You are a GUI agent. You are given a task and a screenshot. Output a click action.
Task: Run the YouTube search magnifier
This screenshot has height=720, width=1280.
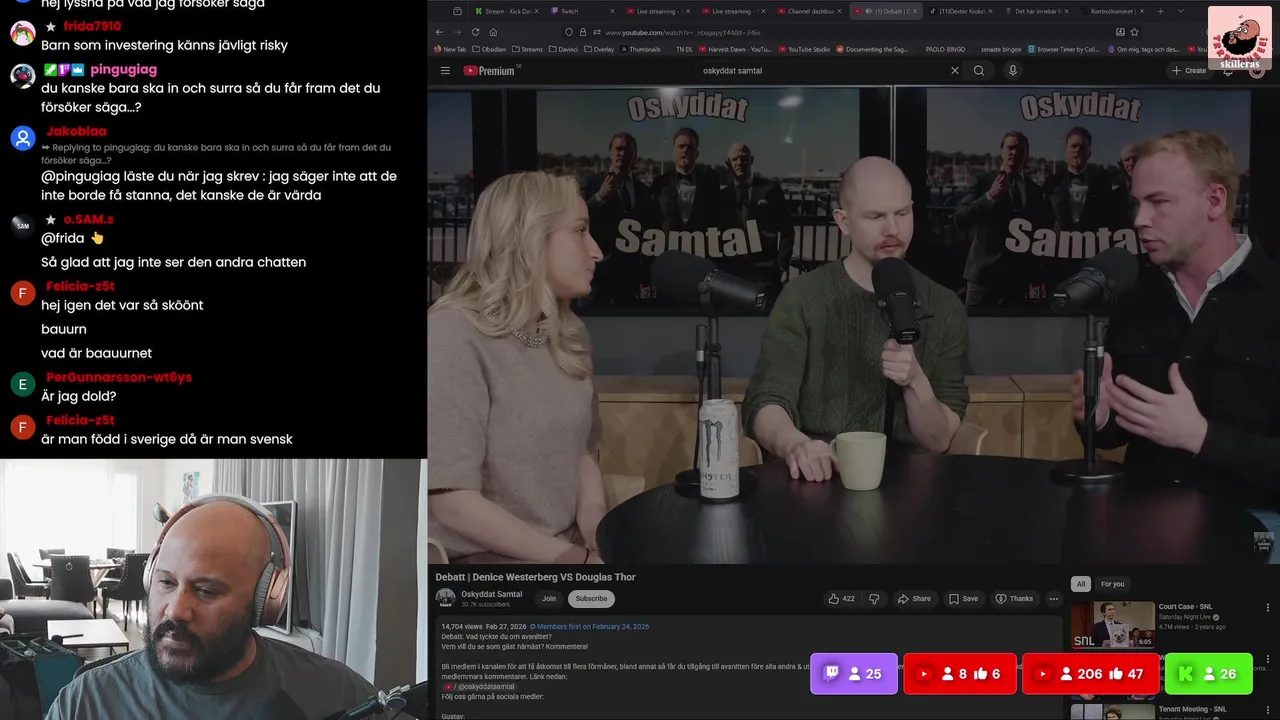(979, 71)
